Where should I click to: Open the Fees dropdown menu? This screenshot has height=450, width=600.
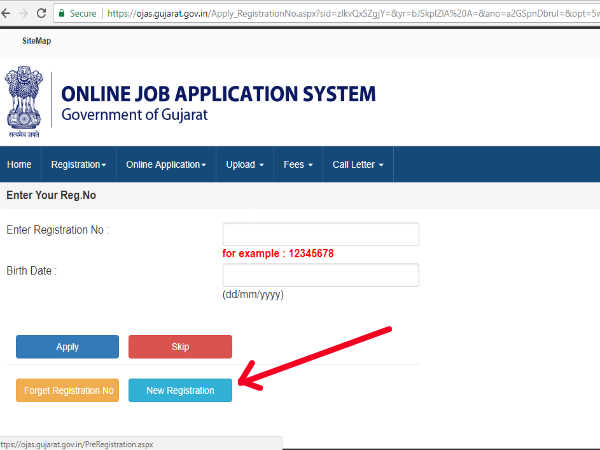(x=298, y=164)
